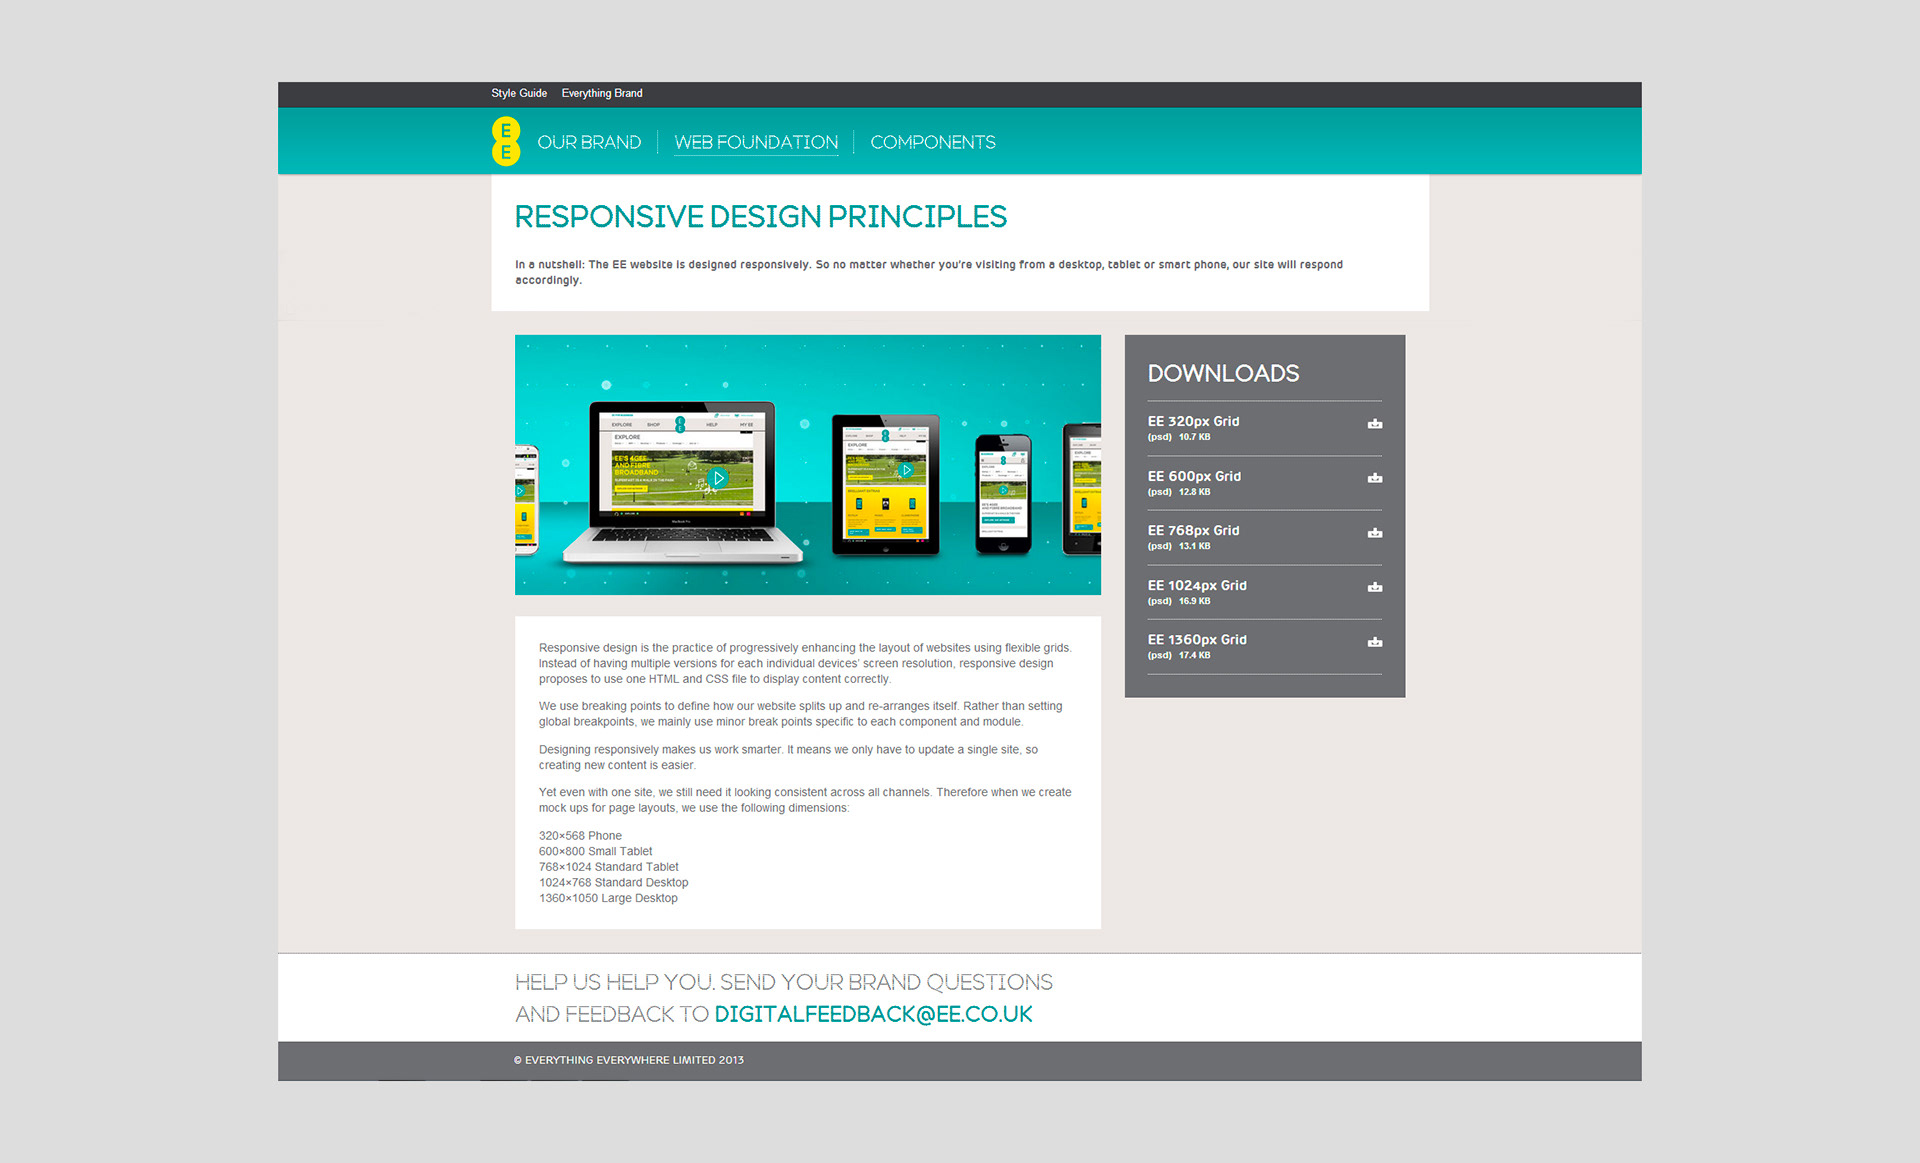Image resolution: width=1920 pixels, height=1163 pixels.
Task: Go to Style Guide link
Action: (519, 93)
